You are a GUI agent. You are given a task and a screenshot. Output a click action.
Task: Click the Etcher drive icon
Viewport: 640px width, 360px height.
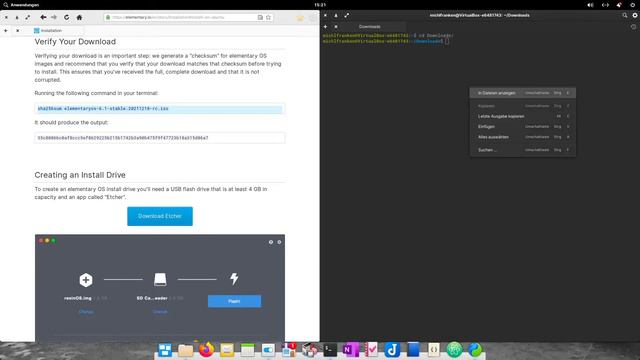(160, 280)
